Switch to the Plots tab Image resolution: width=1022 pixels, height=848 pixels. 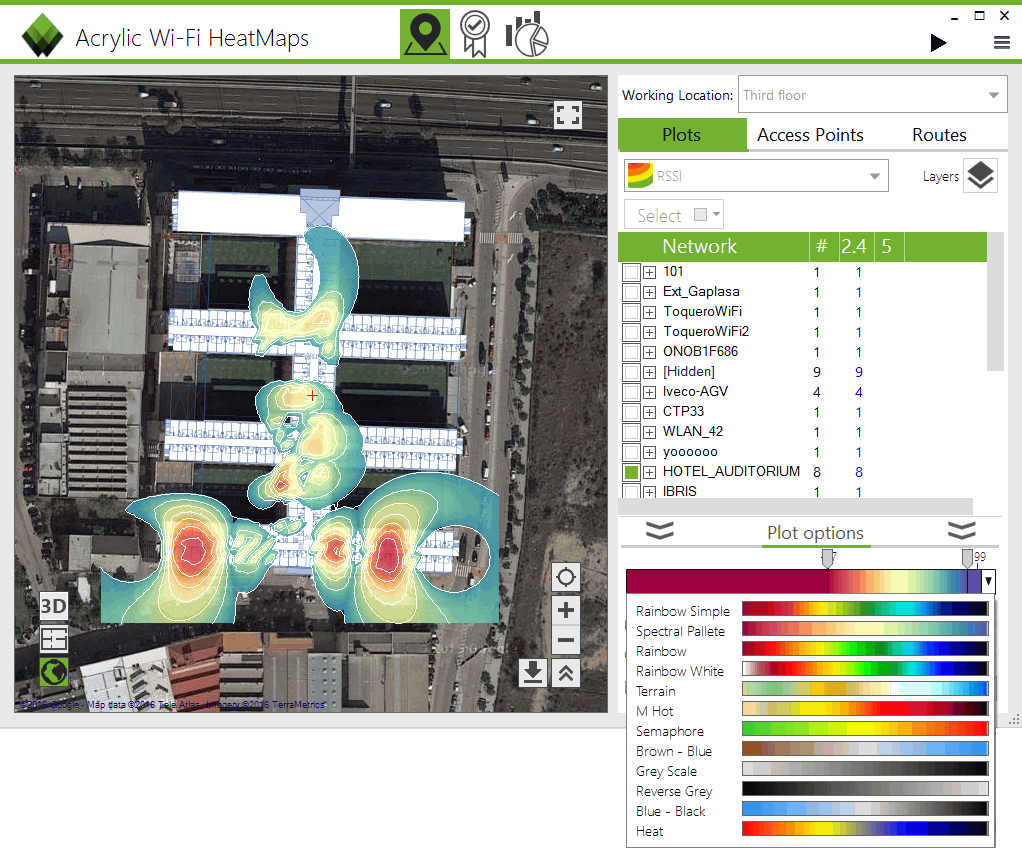pos(682,135)
